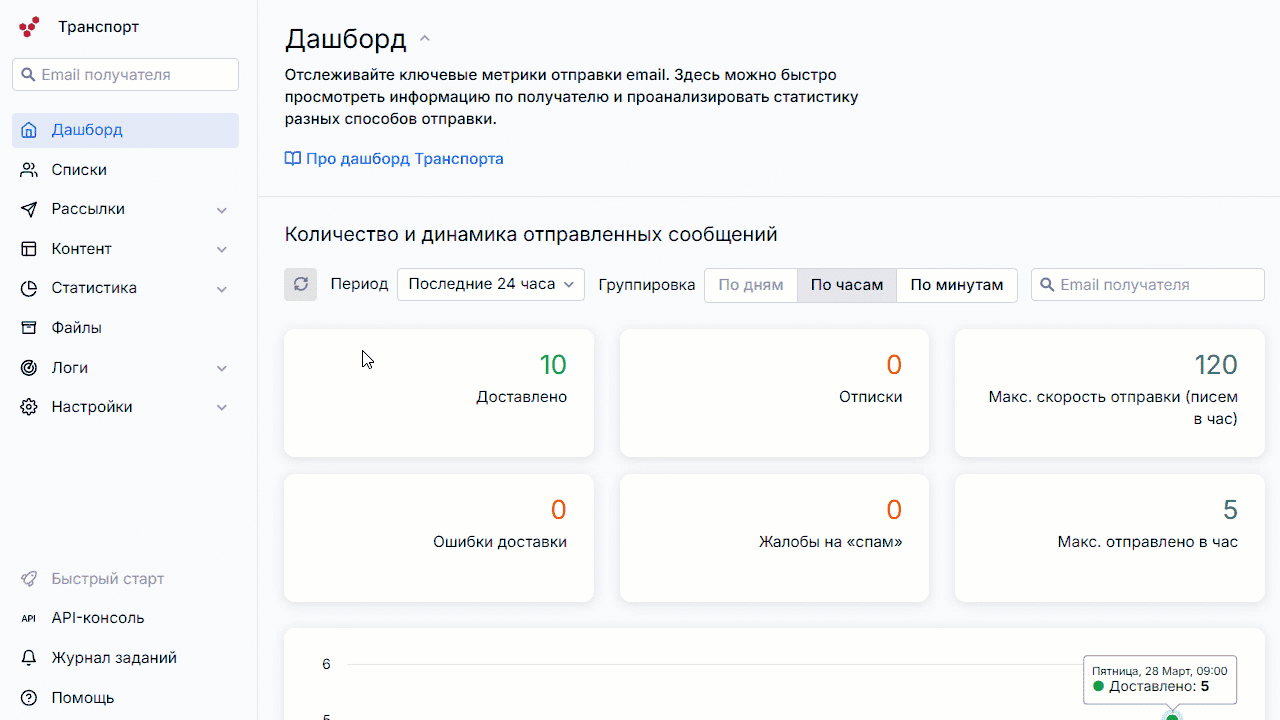Image resolution: width=1280 pixels, height=720 pixels.
Task: Expand the Рассылки sidebar section
Action: [125, 209]
